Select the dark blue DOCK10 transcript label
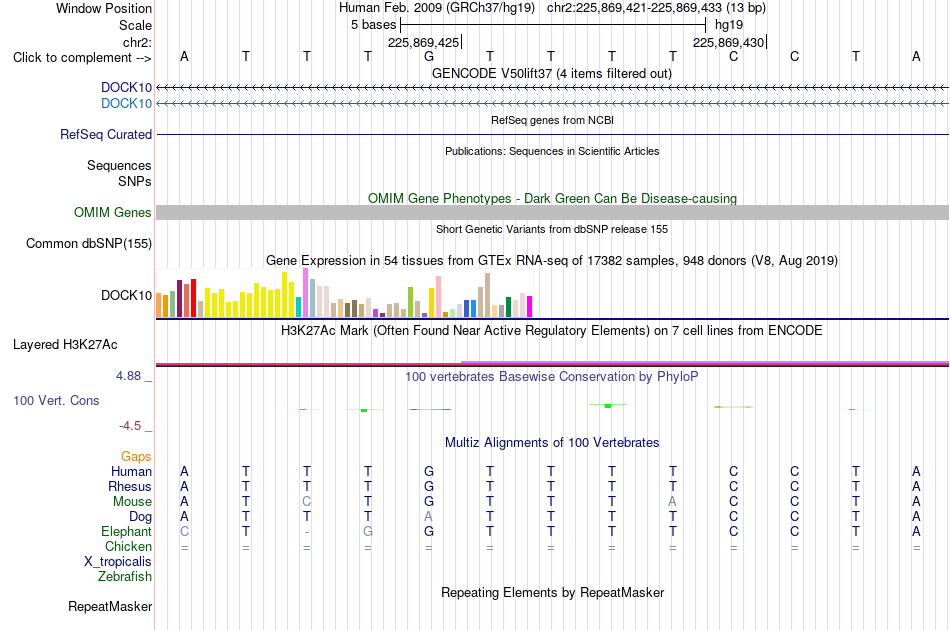Viewport: 950px width, 630px height. click(127, 88)
